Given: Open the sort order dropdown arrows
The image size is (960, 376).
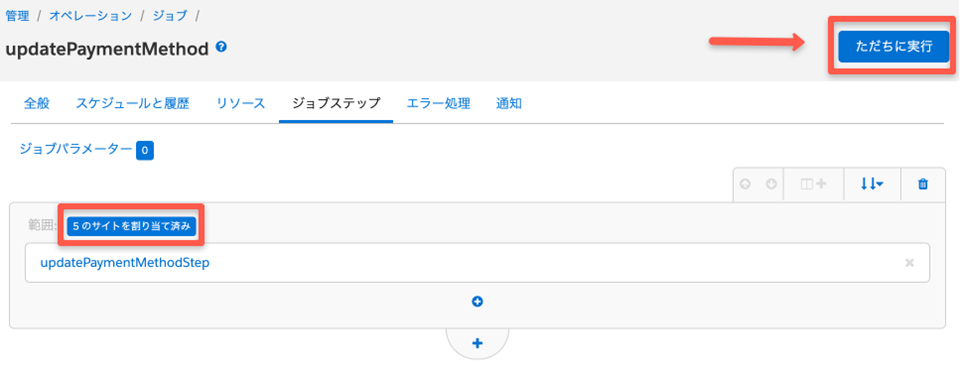Looking at the screenshot, I should (872, 184).
